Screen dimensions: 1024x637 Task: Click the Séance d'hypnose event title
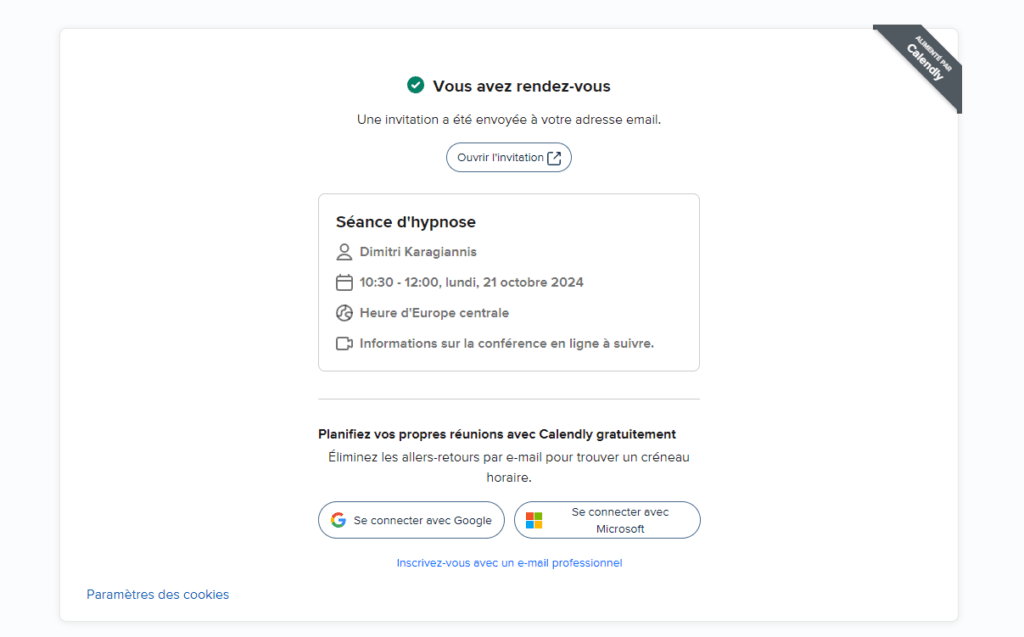(x=406, y=222)
